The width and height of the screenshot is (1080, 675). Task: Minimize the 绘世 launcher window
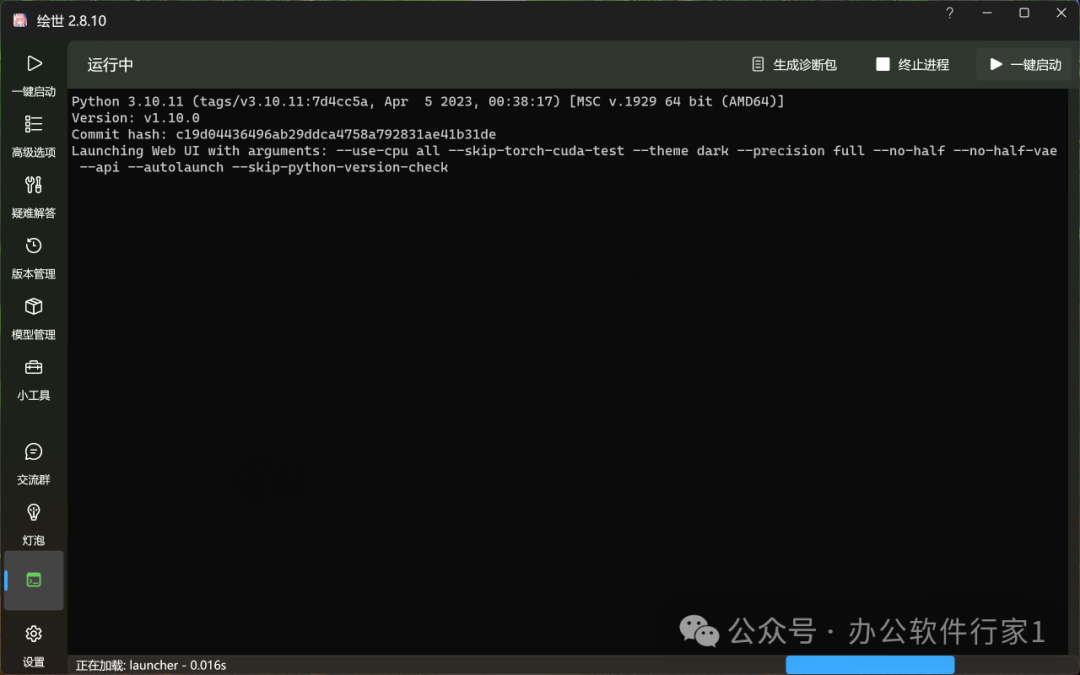(x=988, y=13)
